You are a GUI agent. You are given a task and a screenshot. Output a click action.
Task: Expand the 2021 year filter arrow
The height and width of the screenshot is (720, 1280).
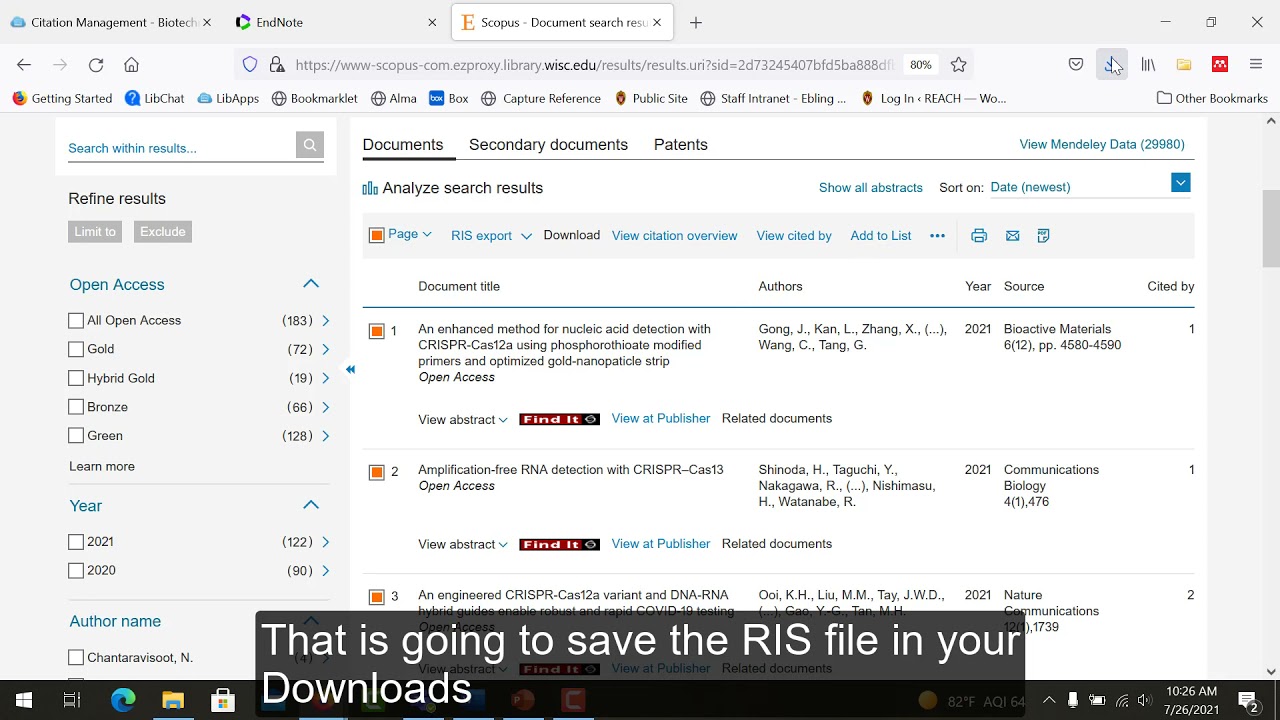tap(325, 542)
